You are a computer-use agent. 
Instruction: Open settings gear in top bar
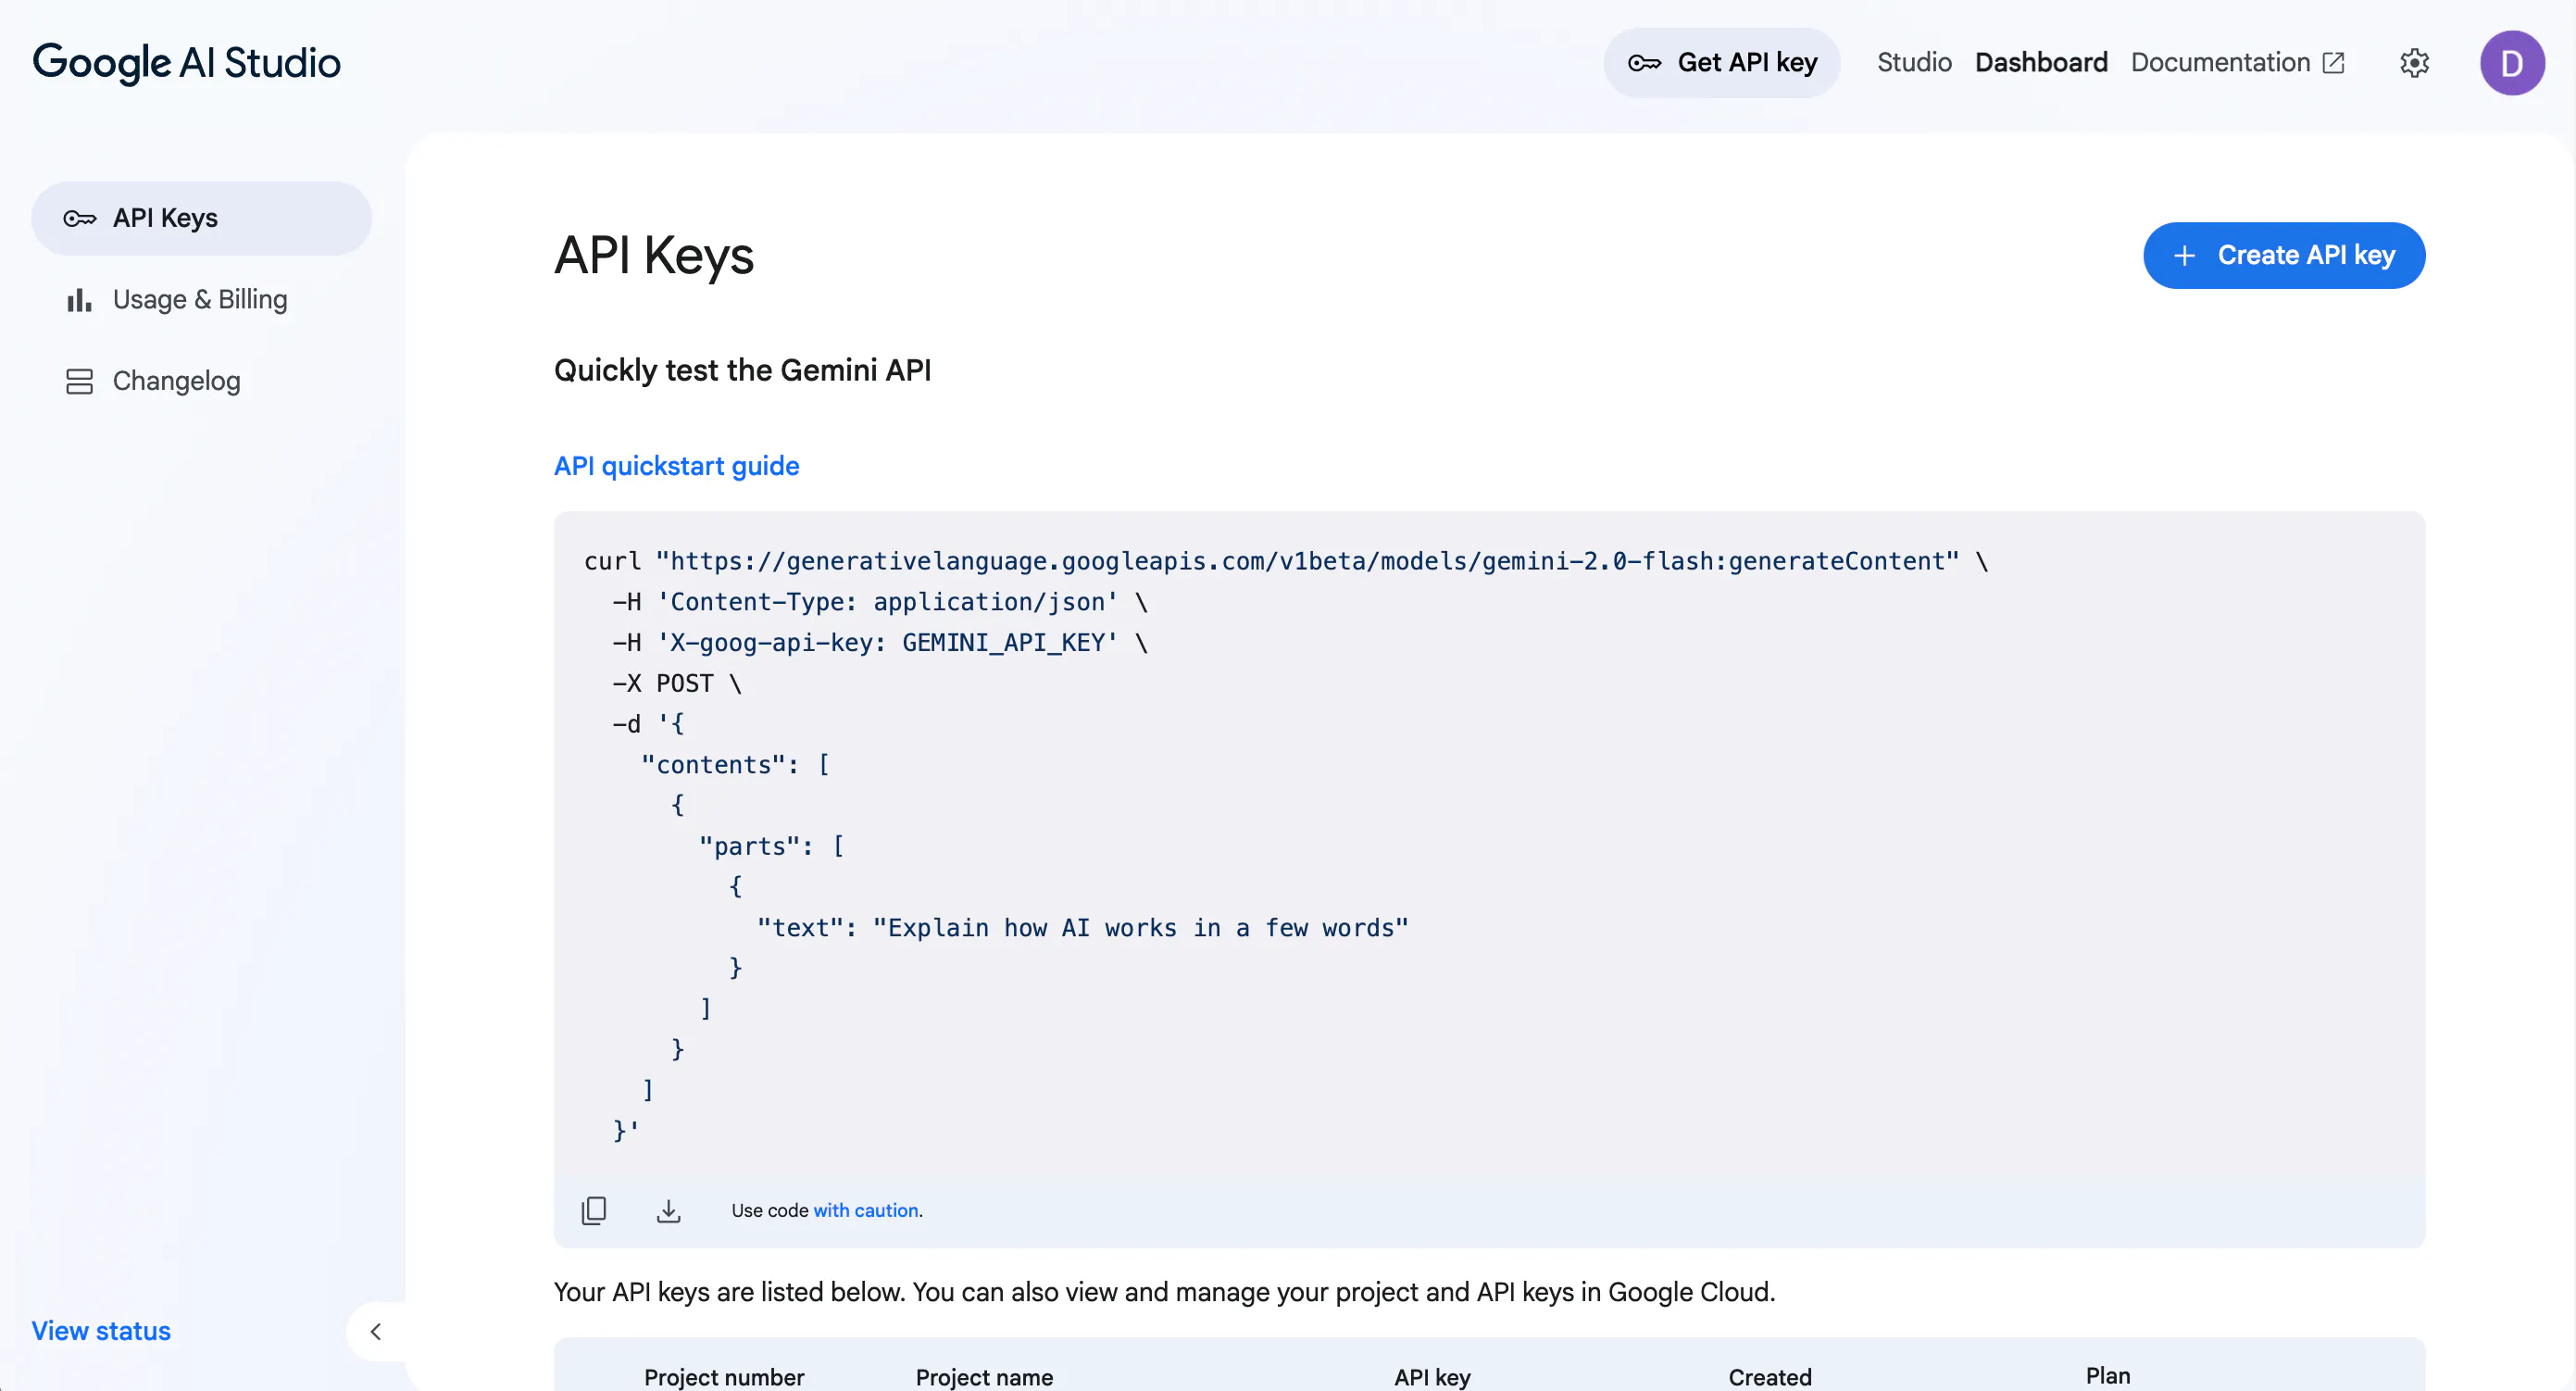pyautogui.click(x=2414, y=63)
